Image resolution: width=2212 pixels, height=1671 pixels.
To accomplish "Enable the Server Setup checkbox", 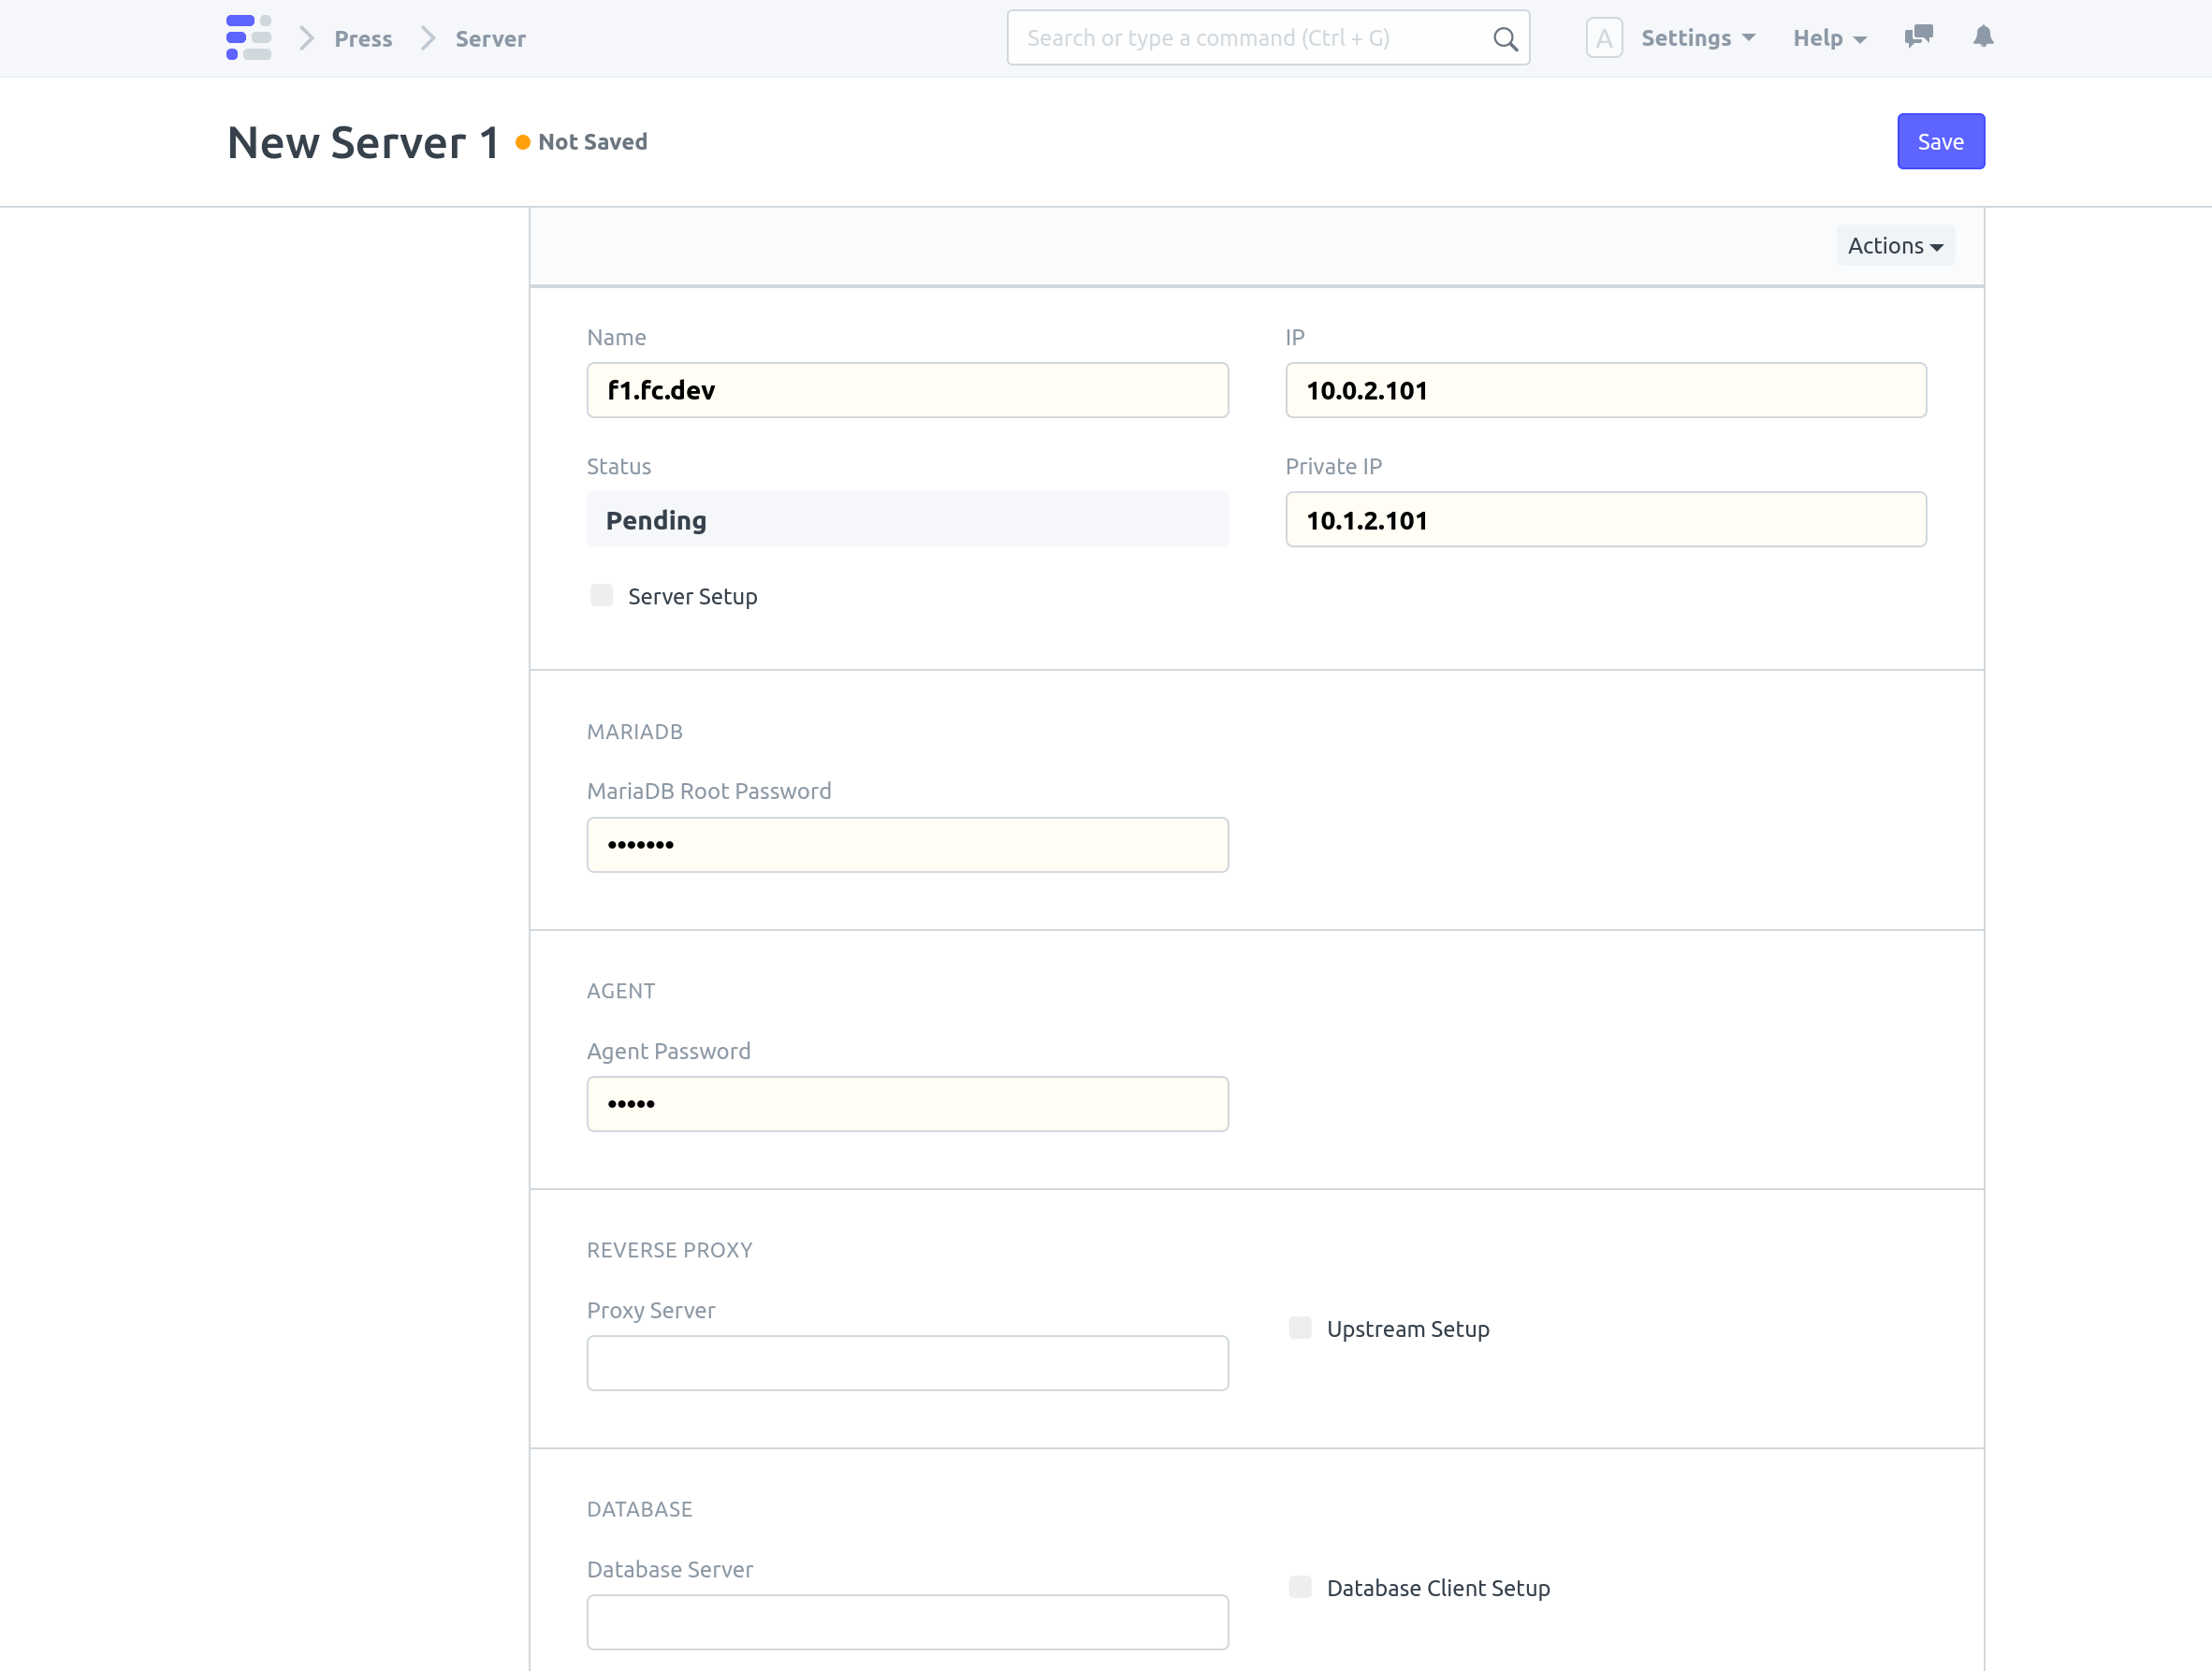I will (x=601, y=594).
